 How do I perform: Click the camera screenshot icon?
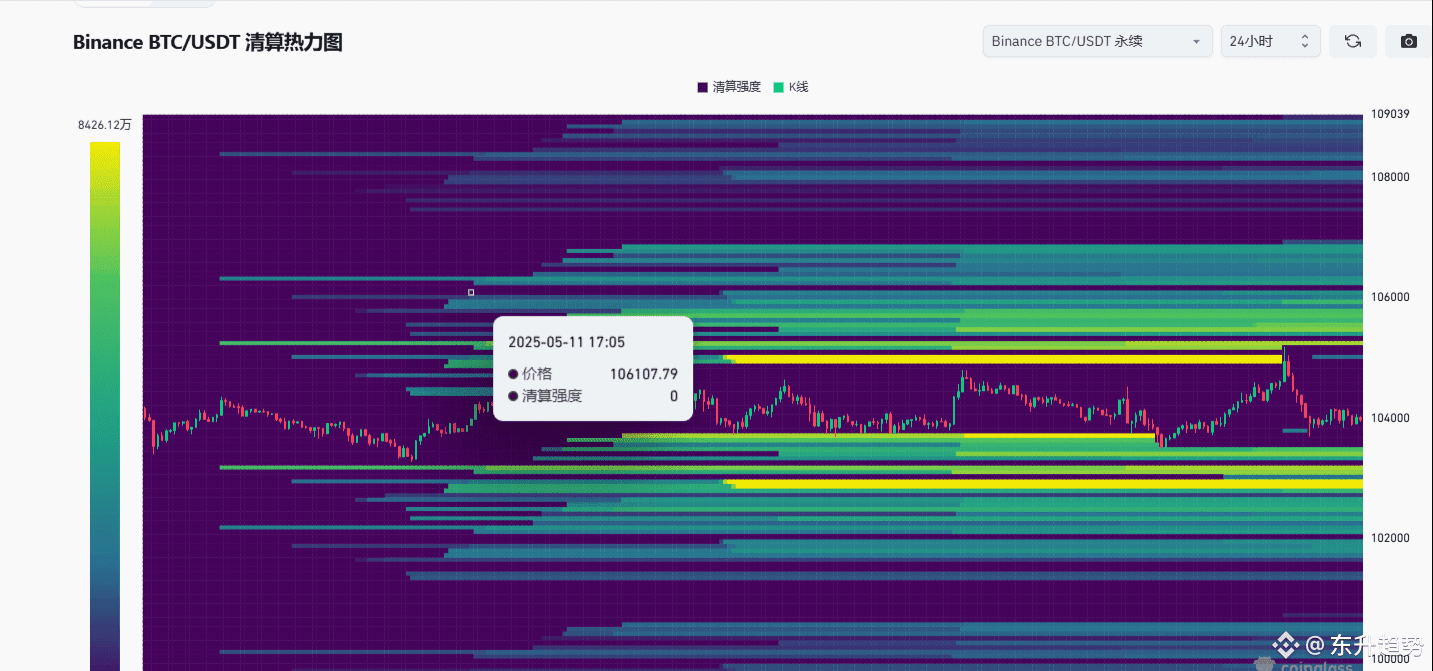click(x=1408, y=41)
